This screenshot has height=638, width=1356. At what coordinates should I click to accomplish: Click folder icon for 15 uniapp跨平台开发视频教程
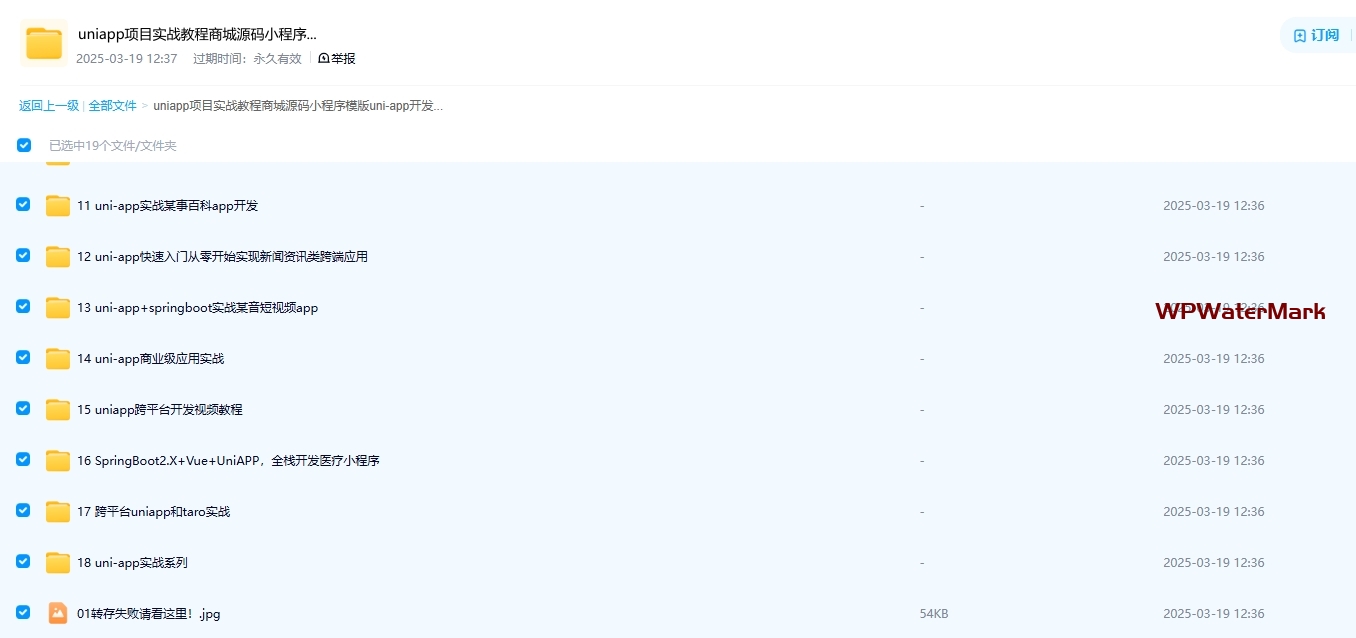[x=58, y=410]
